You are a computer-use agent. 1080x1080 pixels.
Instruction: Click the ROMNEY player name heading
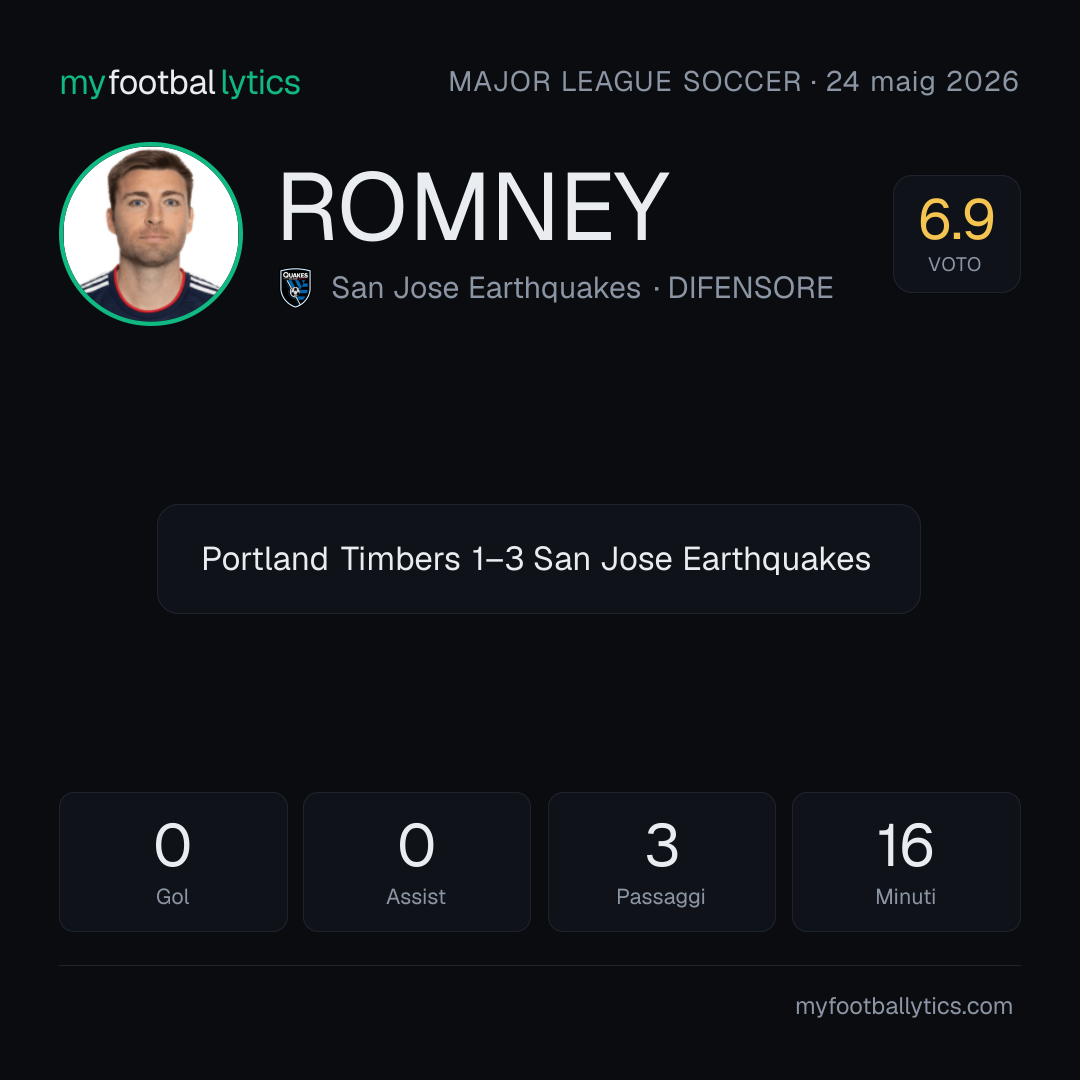pyautogui.click(x=474, y=207)
